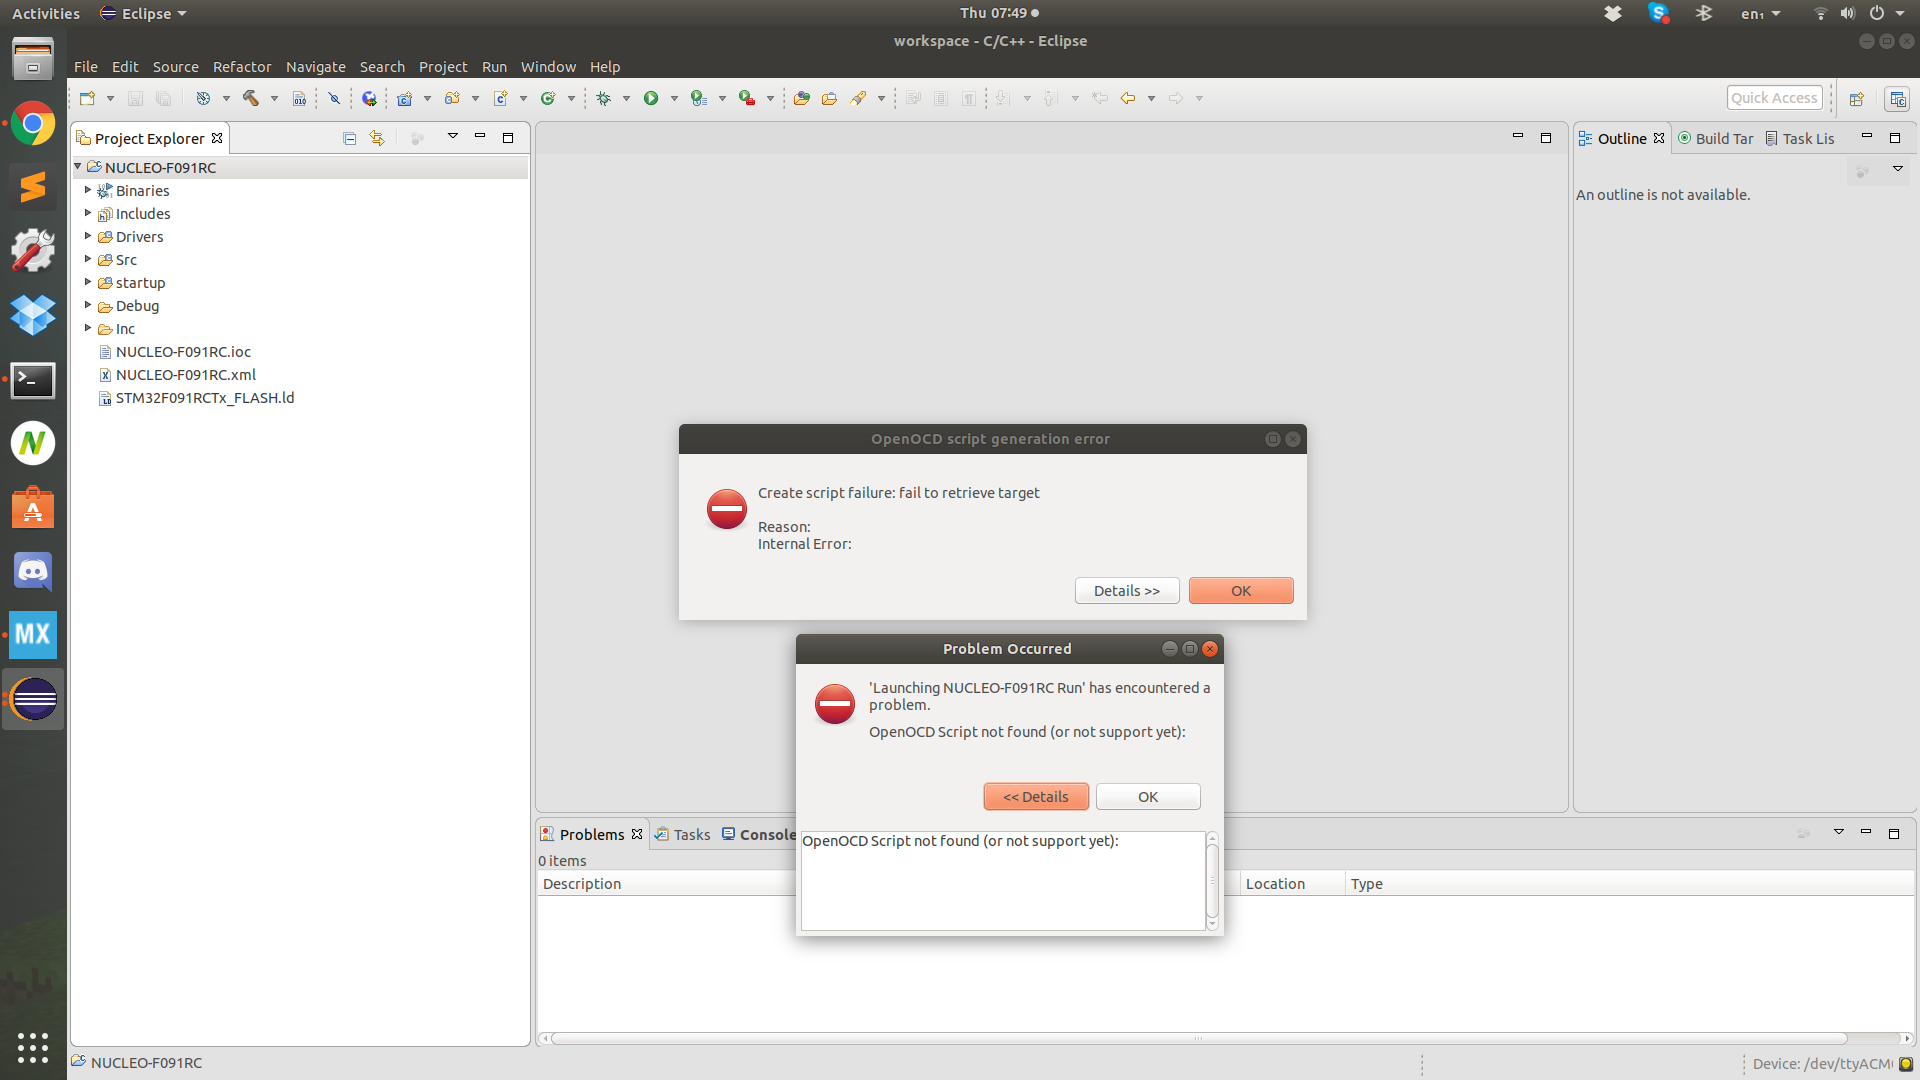Open the Project menu

point(443,67)
